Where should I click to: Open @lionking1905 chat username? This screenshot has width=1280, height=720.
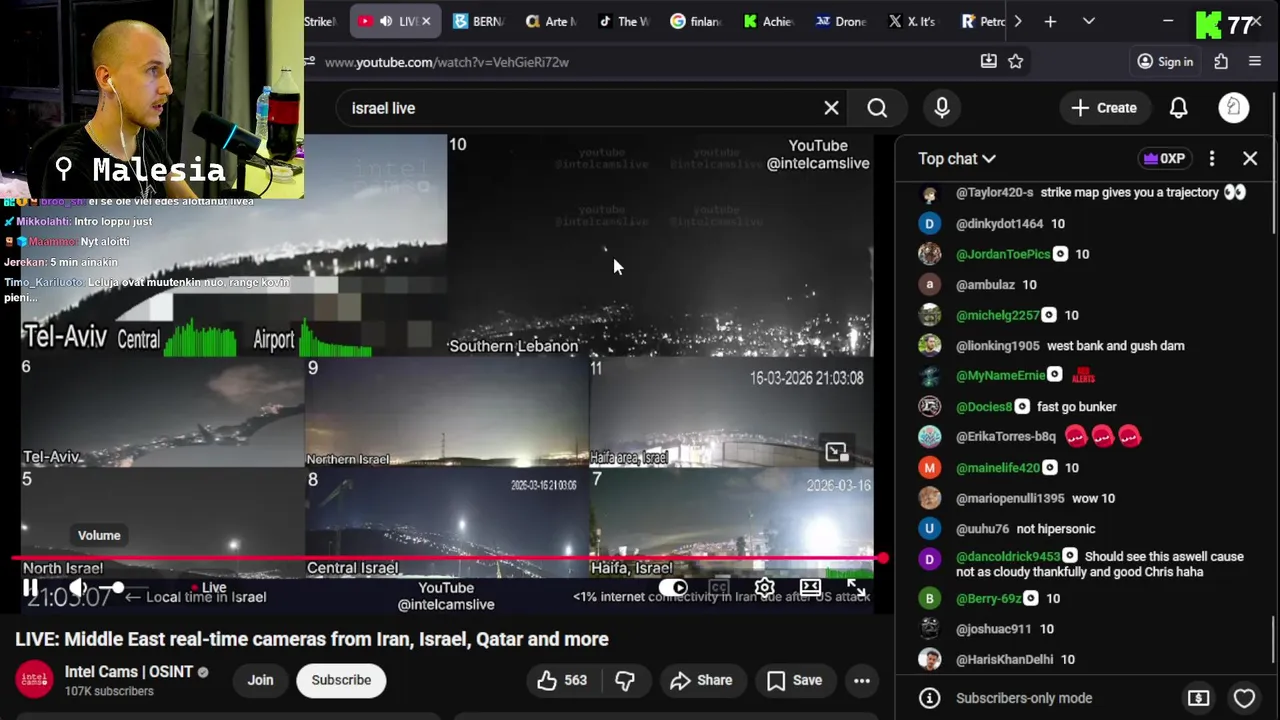coord(998,346)
